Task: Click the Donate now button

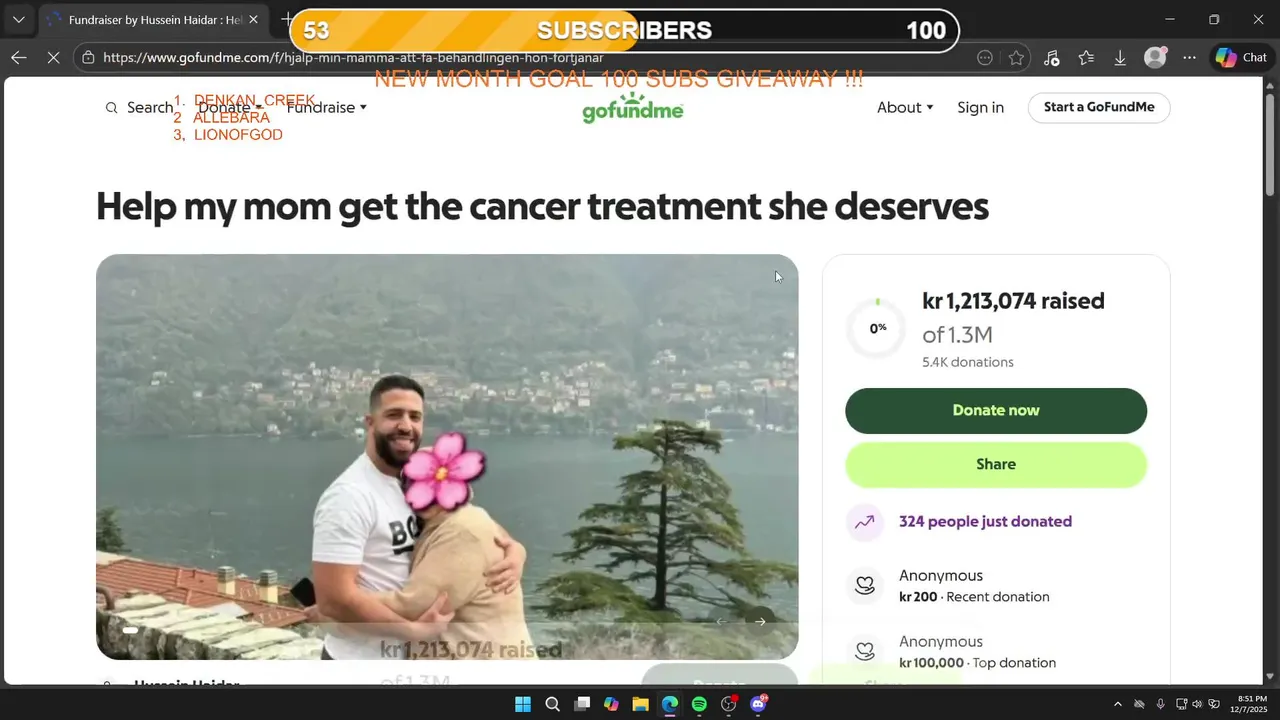Action: (x=996, y=411)
